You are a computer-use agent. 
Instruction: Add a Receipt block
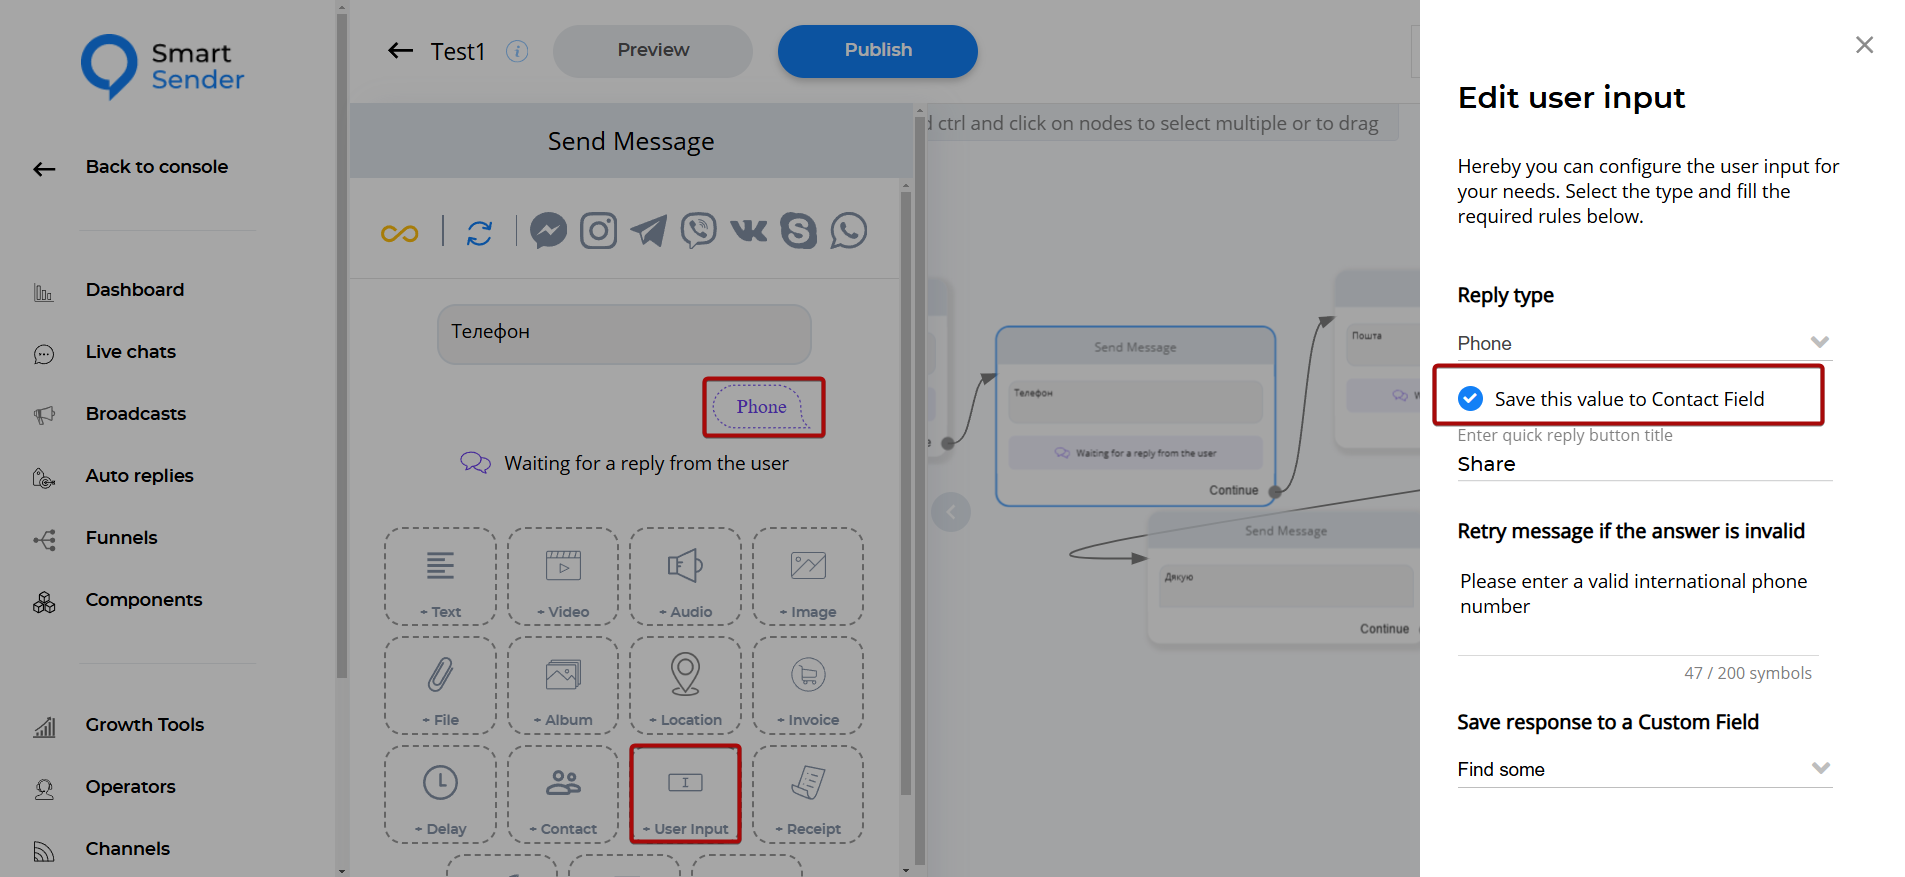tap(808, 794)
